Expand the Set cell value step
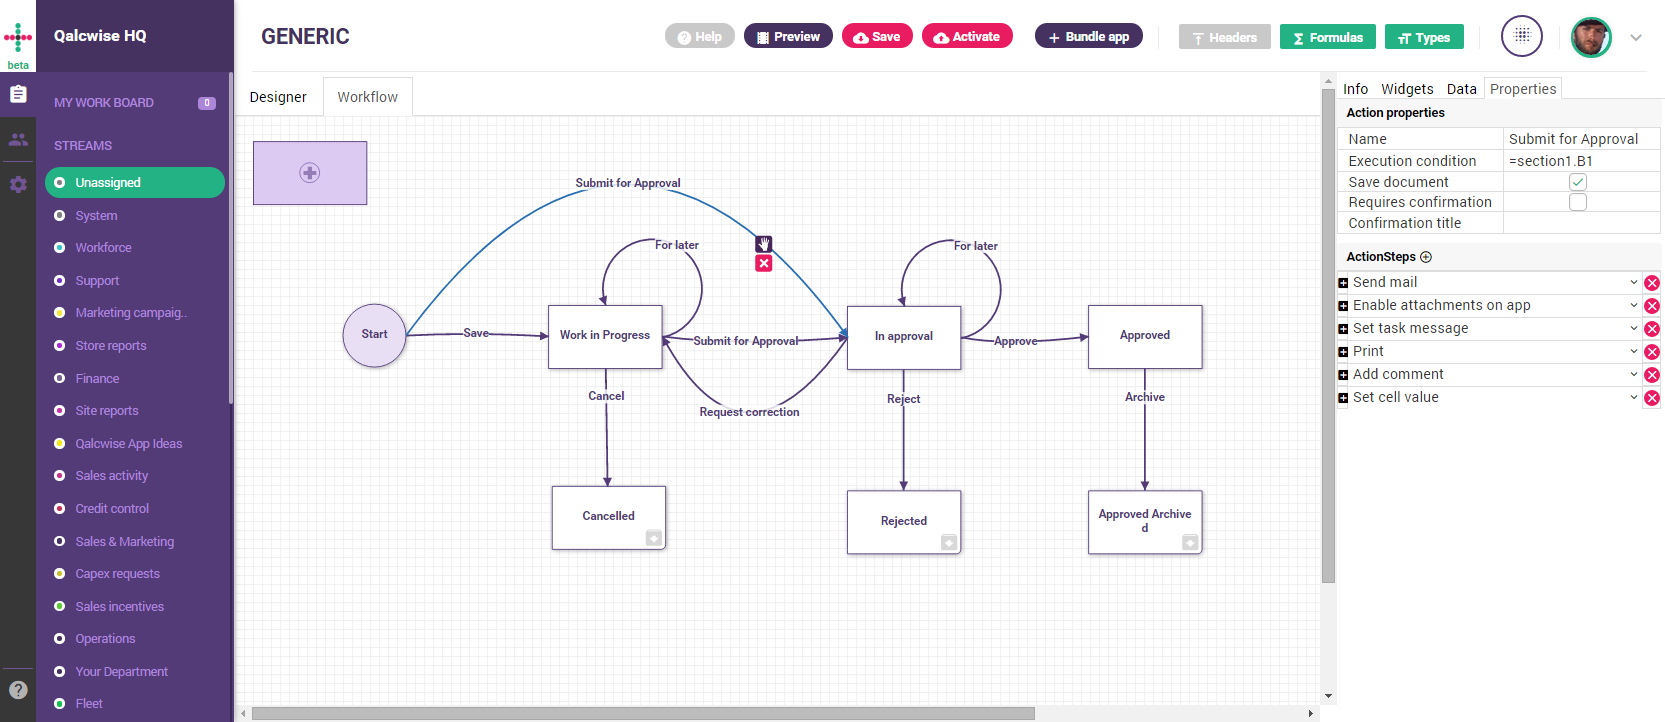The image size is (1665, 722). tap(1343, 398)
